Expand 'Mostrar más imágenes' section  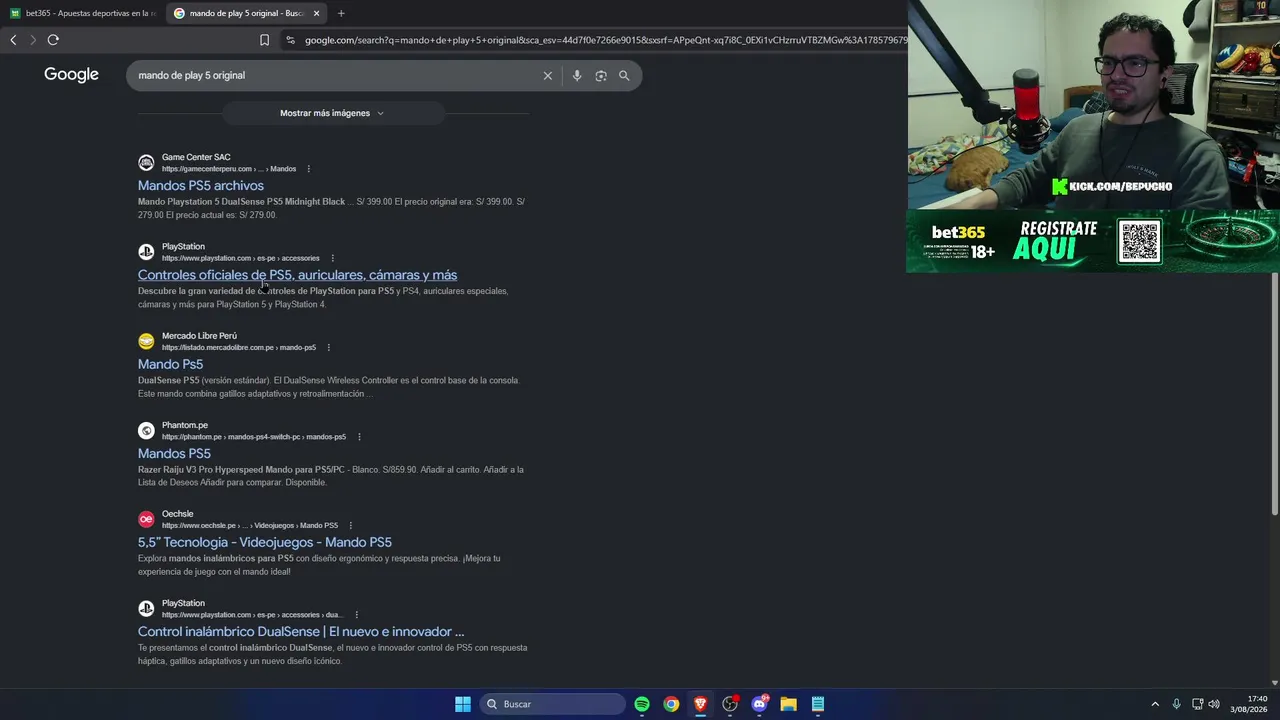pyautogui.click(x=333, y=113)
